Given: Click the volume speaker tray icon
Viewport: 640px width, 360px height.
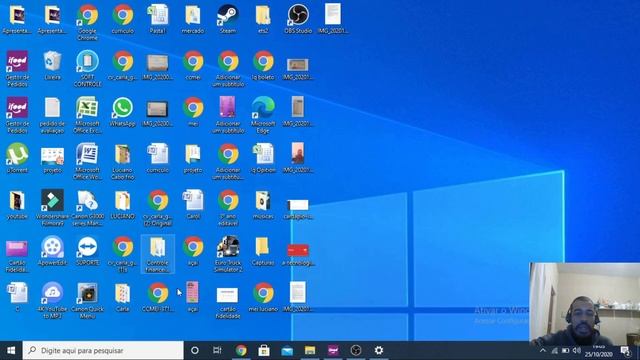Looking at the screenshot, I should tap(577, 351).
